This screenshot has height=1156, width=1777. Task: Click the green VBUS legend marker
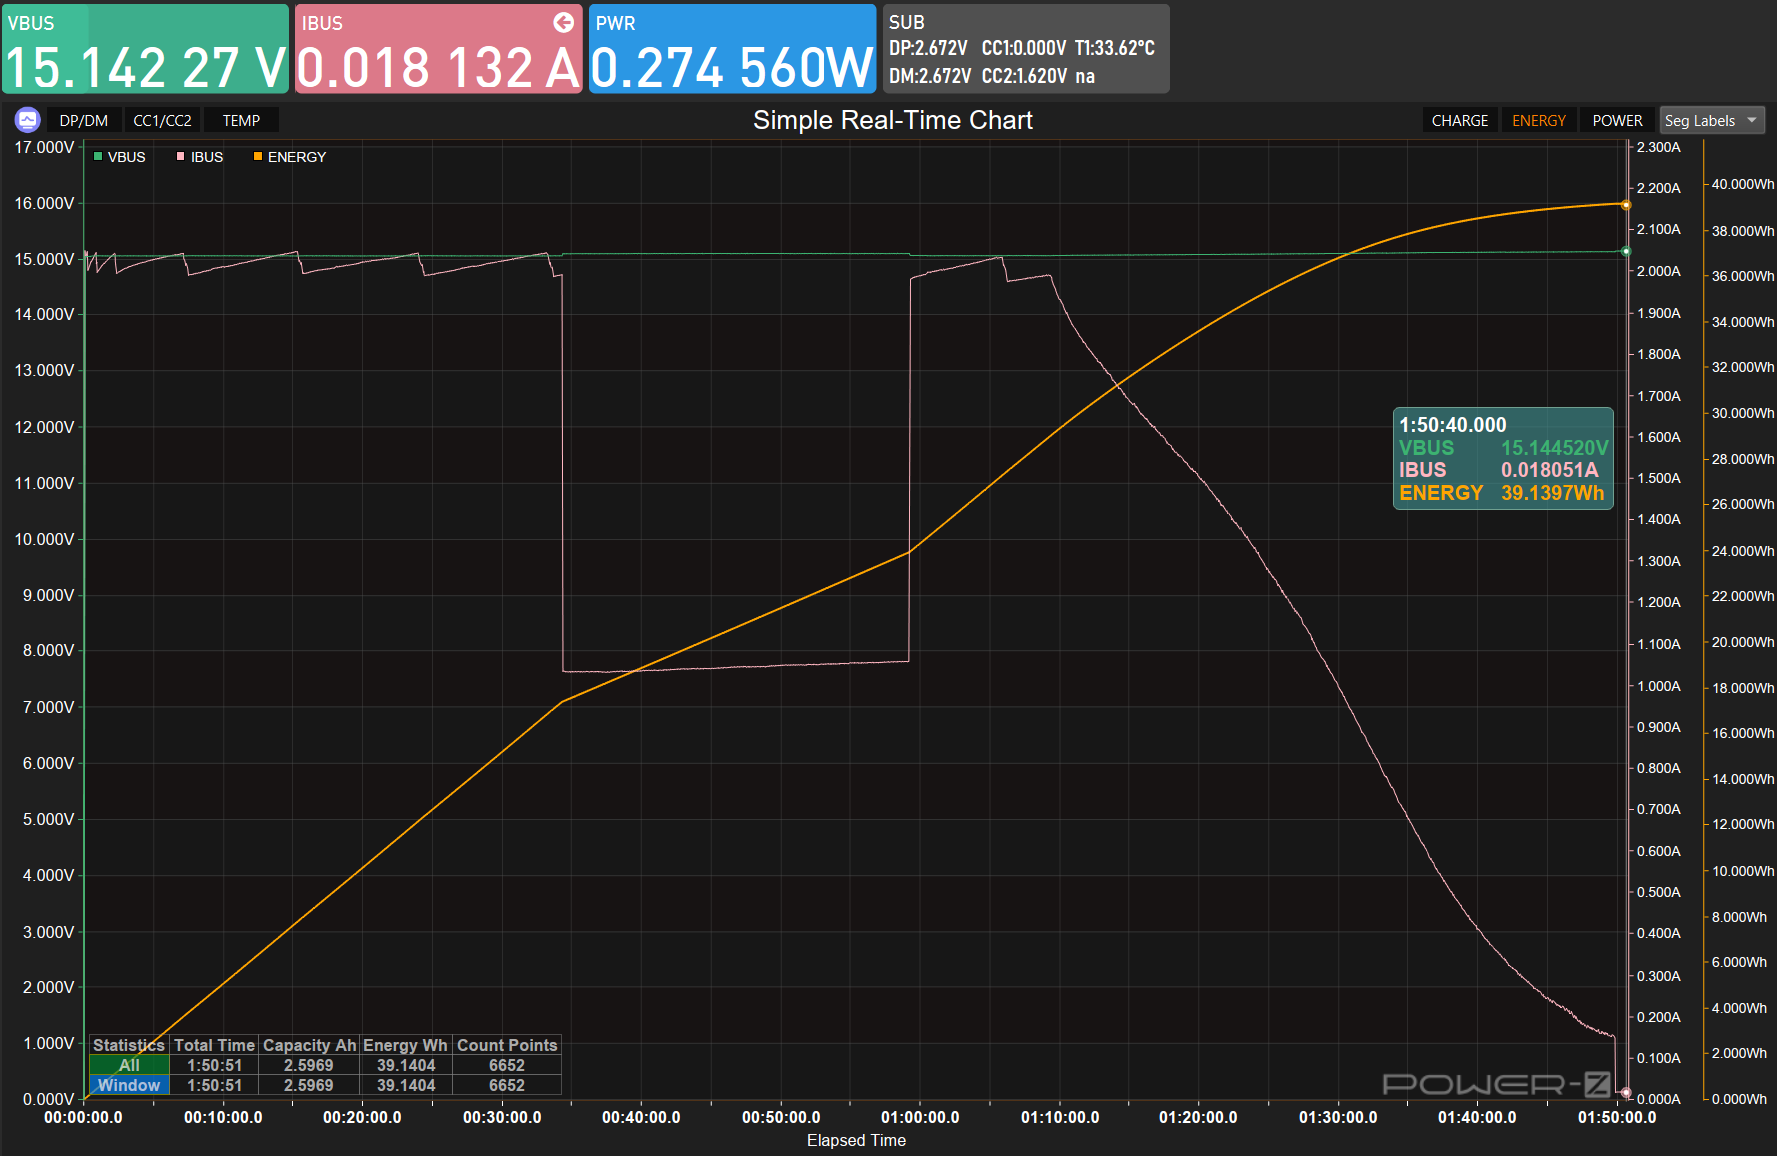point(98,156)
